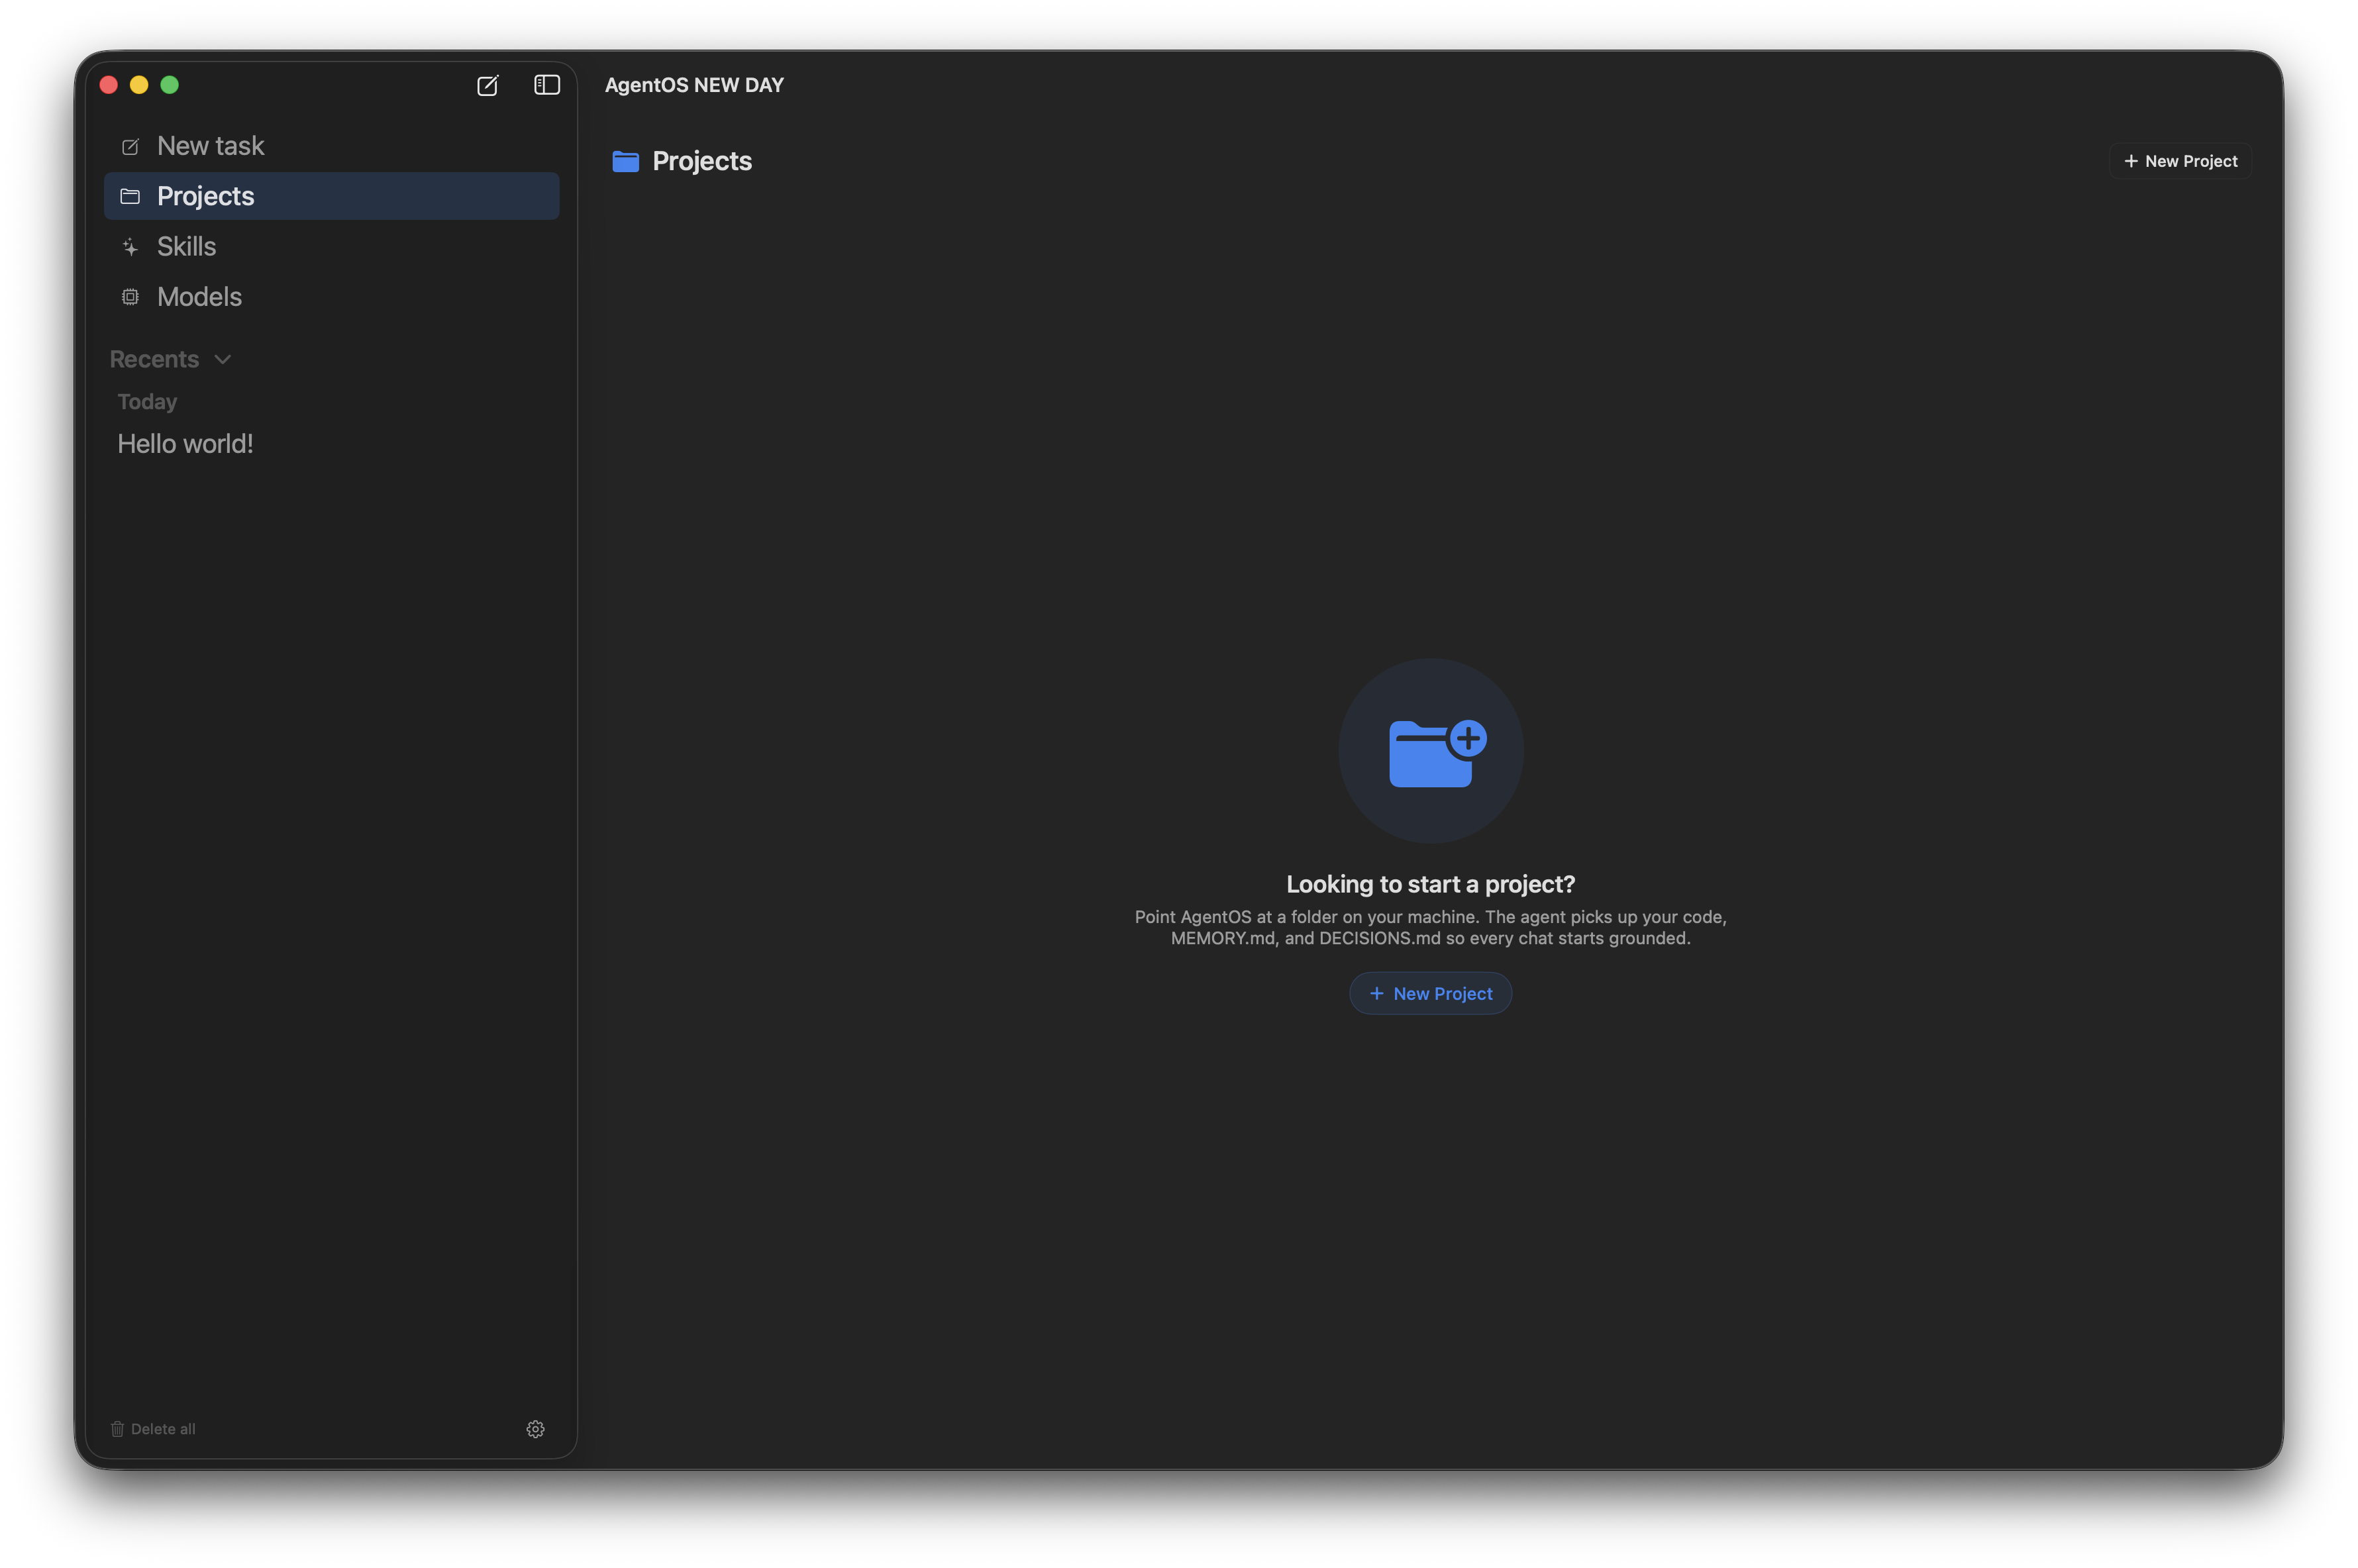Select Projects in the sidebar
This screenshot has height=1568, width=2358.
point(331,196)
